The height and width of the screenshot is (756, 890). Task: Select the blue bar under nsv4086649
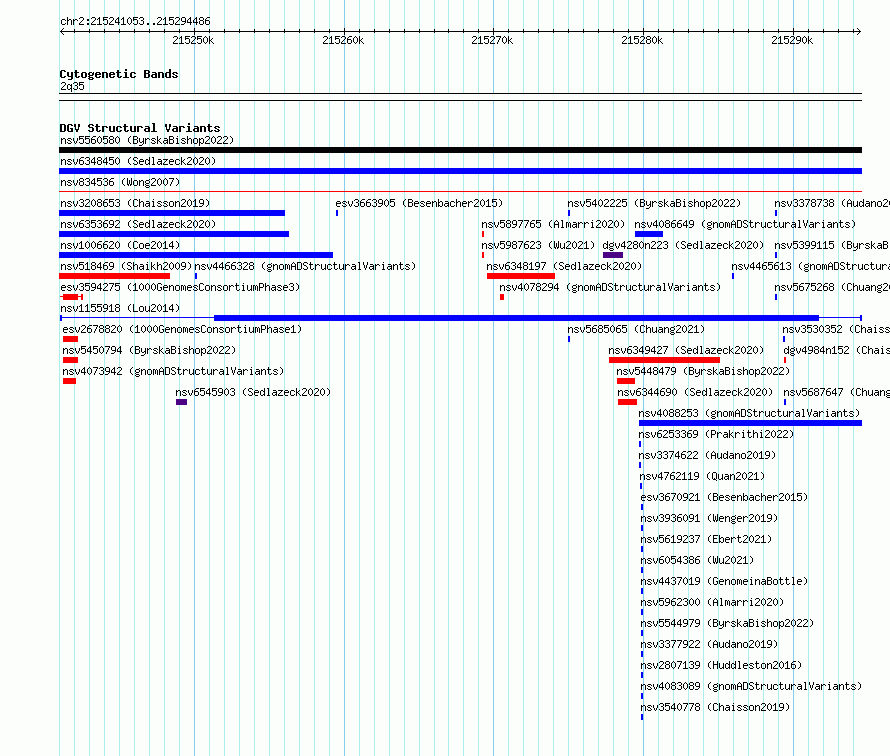(x=649, y=234)
